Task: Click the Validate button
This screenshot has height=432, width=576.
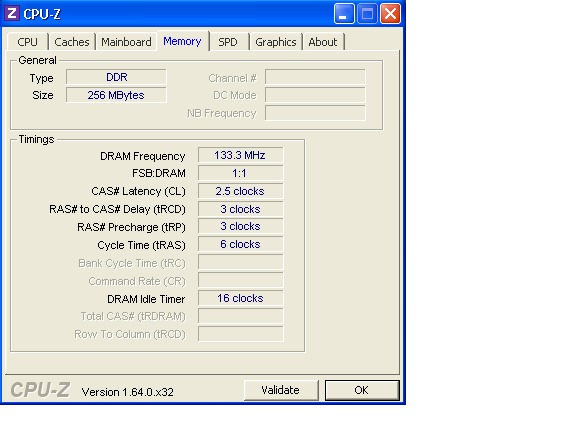Action: 281,390
